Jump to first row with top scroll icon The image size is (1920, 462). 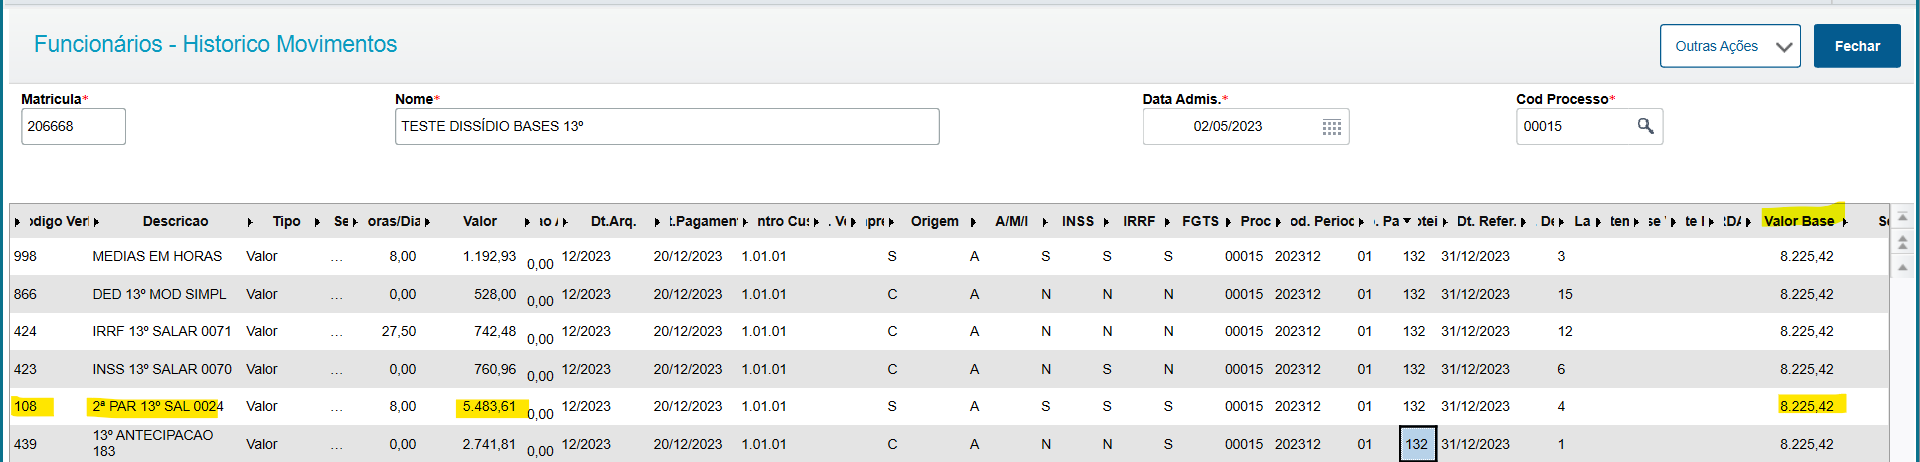coord(1902,217)
